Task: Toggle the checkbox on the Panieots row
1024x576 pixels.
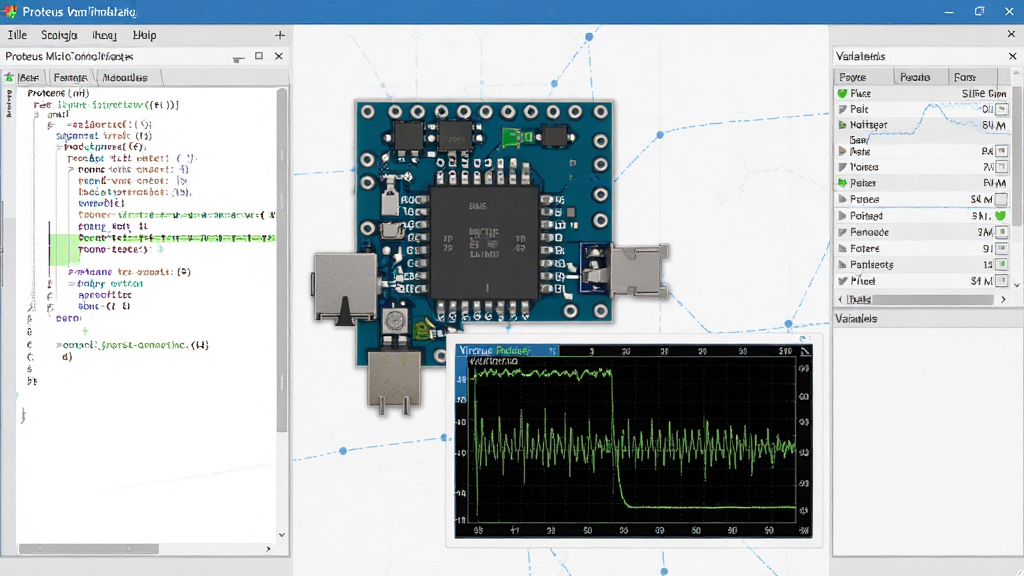Action: tap(1002, 264)
